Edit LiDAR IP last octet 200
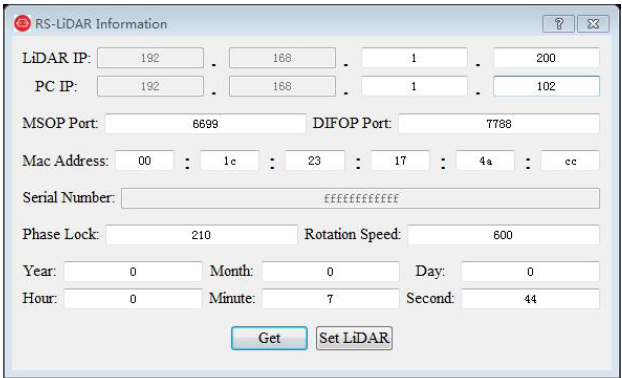The height and width of the screenshot is (378, 622). click(x=546, y=58)
